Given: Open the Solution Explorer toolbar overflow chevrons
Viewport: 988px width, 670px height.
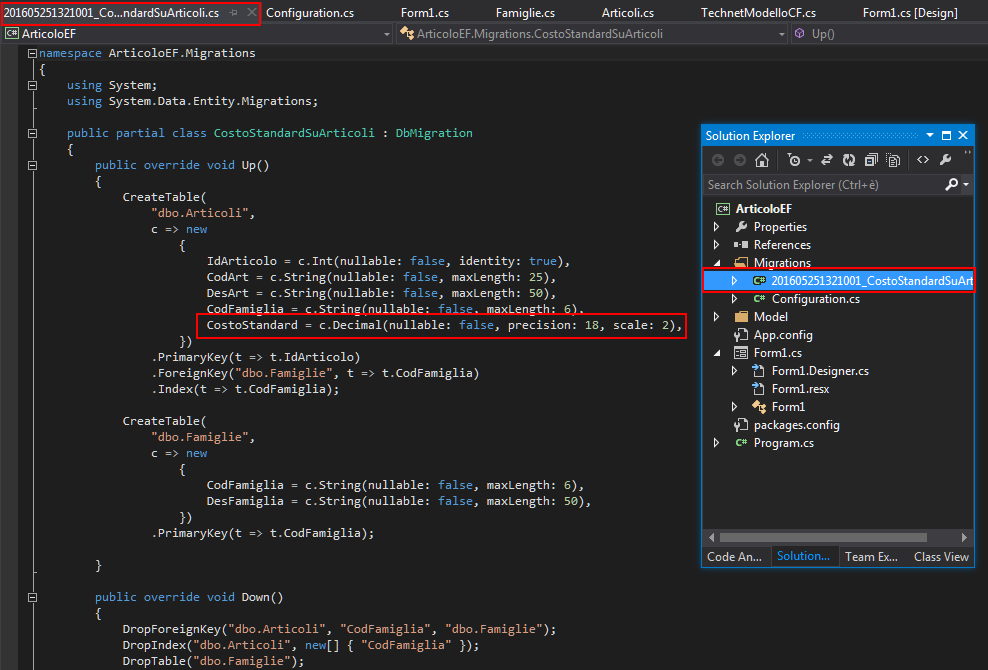Looking at the screenshot, I should tap(967, 153).
